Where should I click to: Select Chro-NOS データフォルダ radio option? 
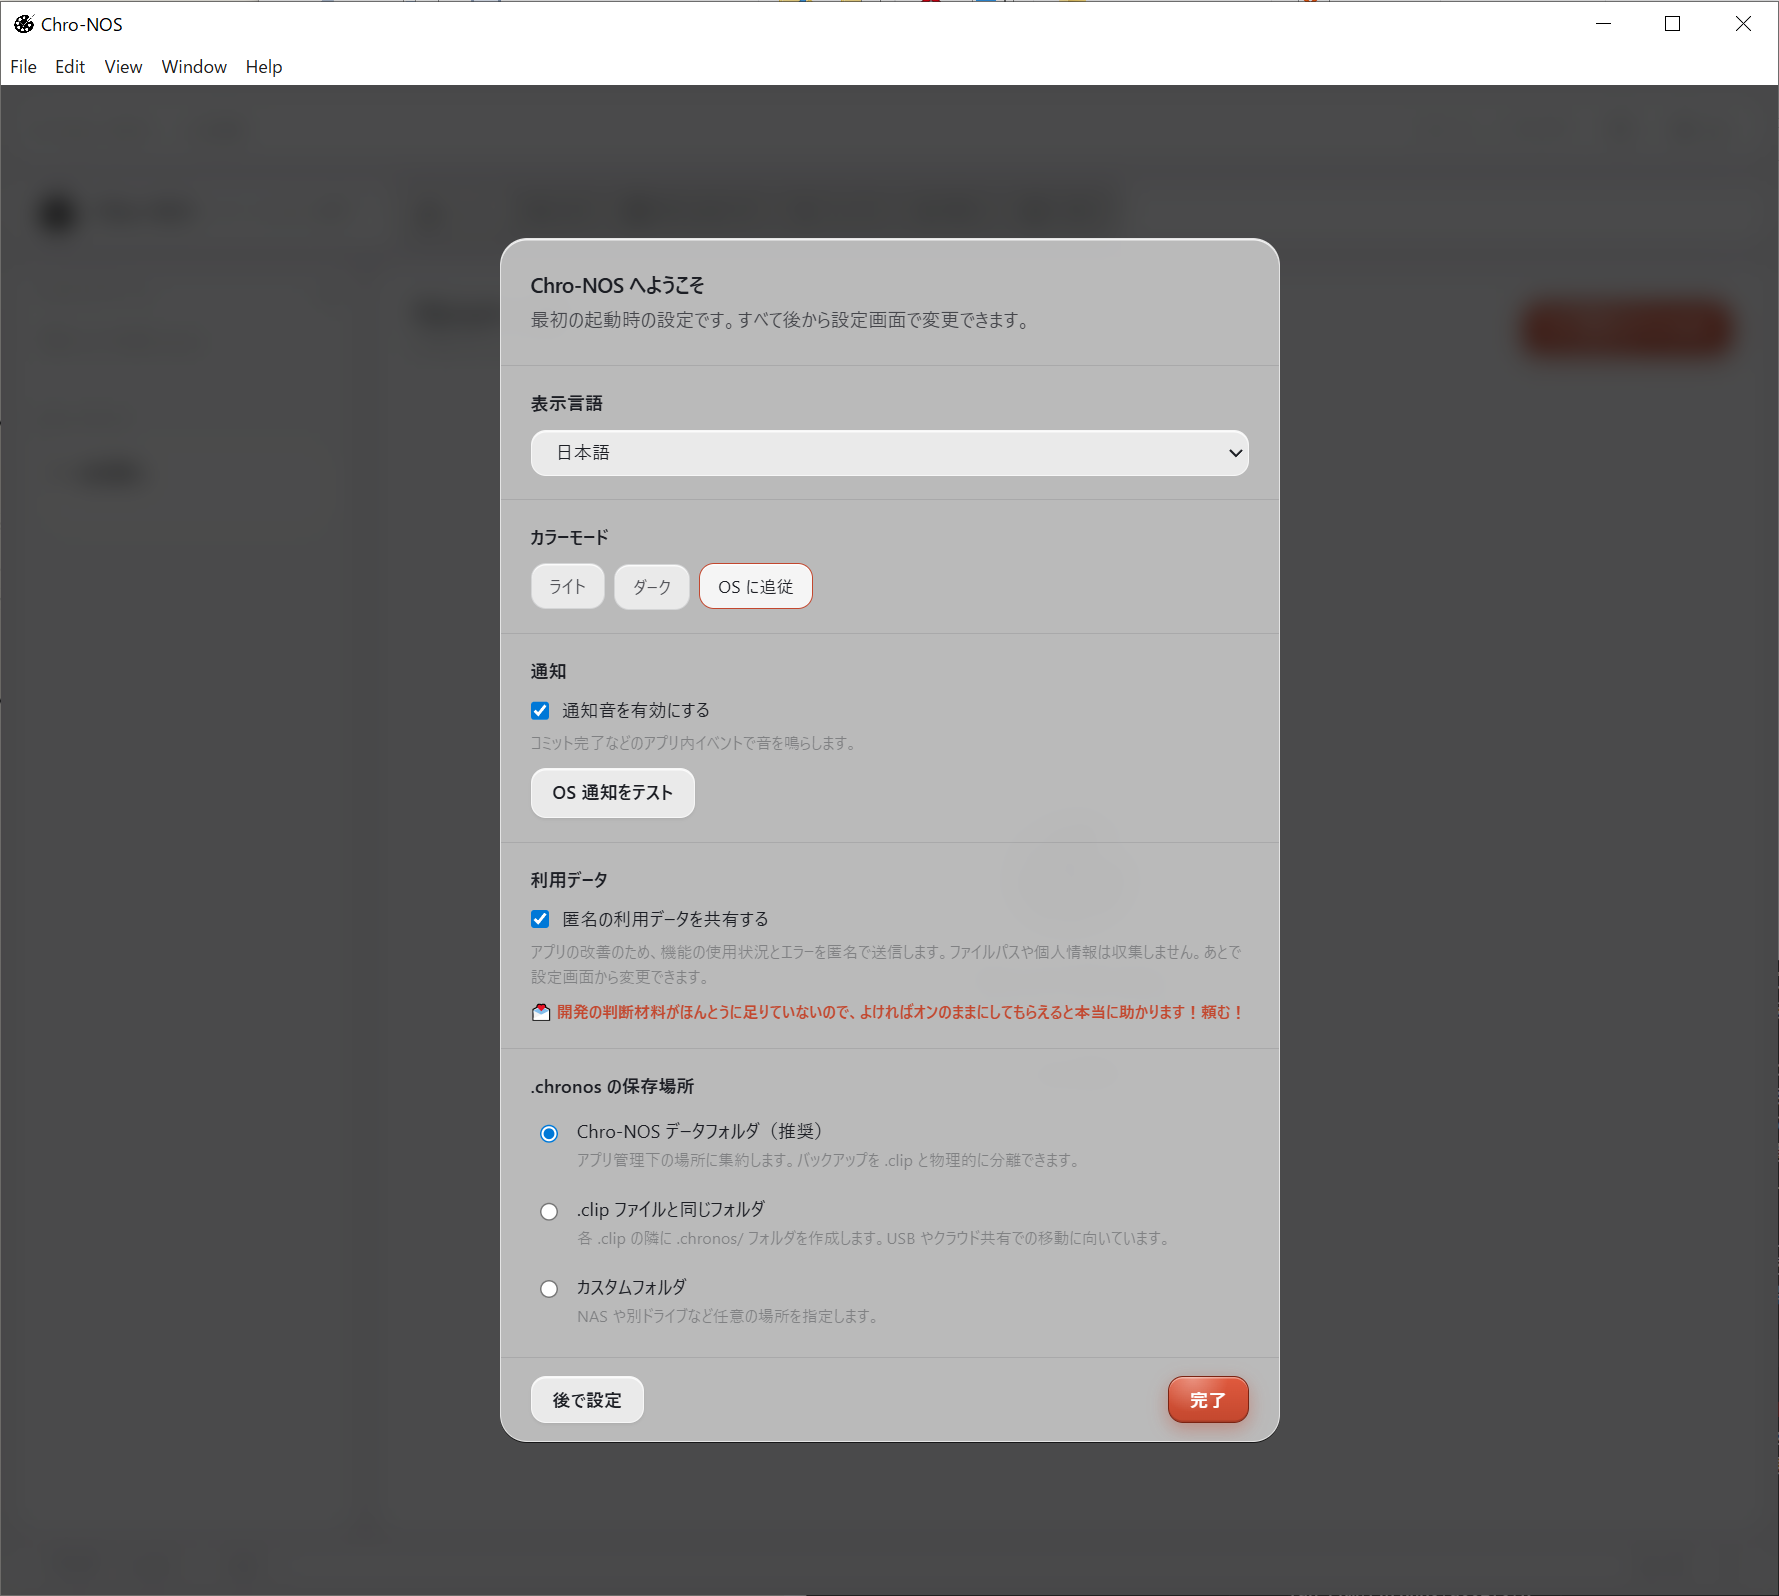pos(549,1133)
